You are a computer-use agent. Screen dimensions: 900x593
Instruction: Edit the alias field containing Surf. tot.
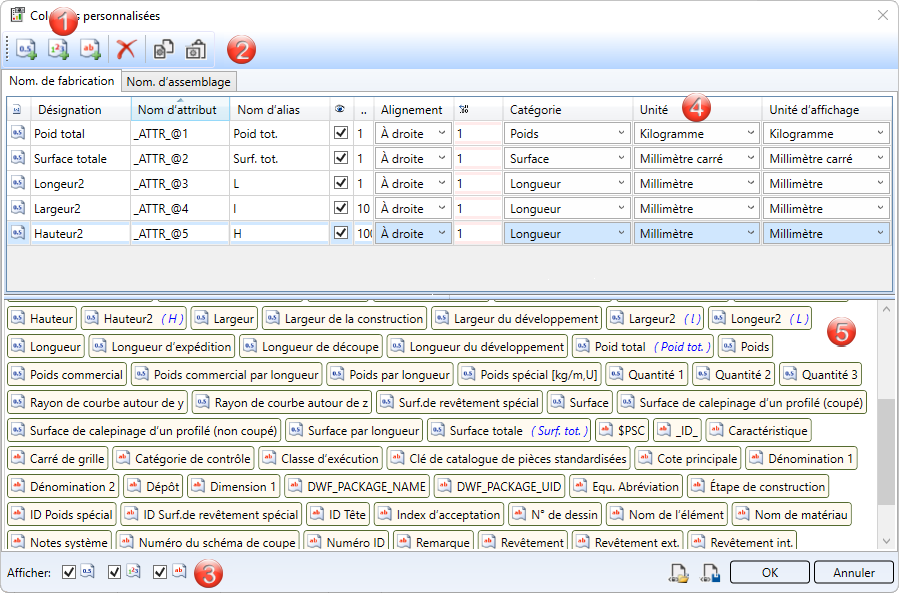[279, 158]
